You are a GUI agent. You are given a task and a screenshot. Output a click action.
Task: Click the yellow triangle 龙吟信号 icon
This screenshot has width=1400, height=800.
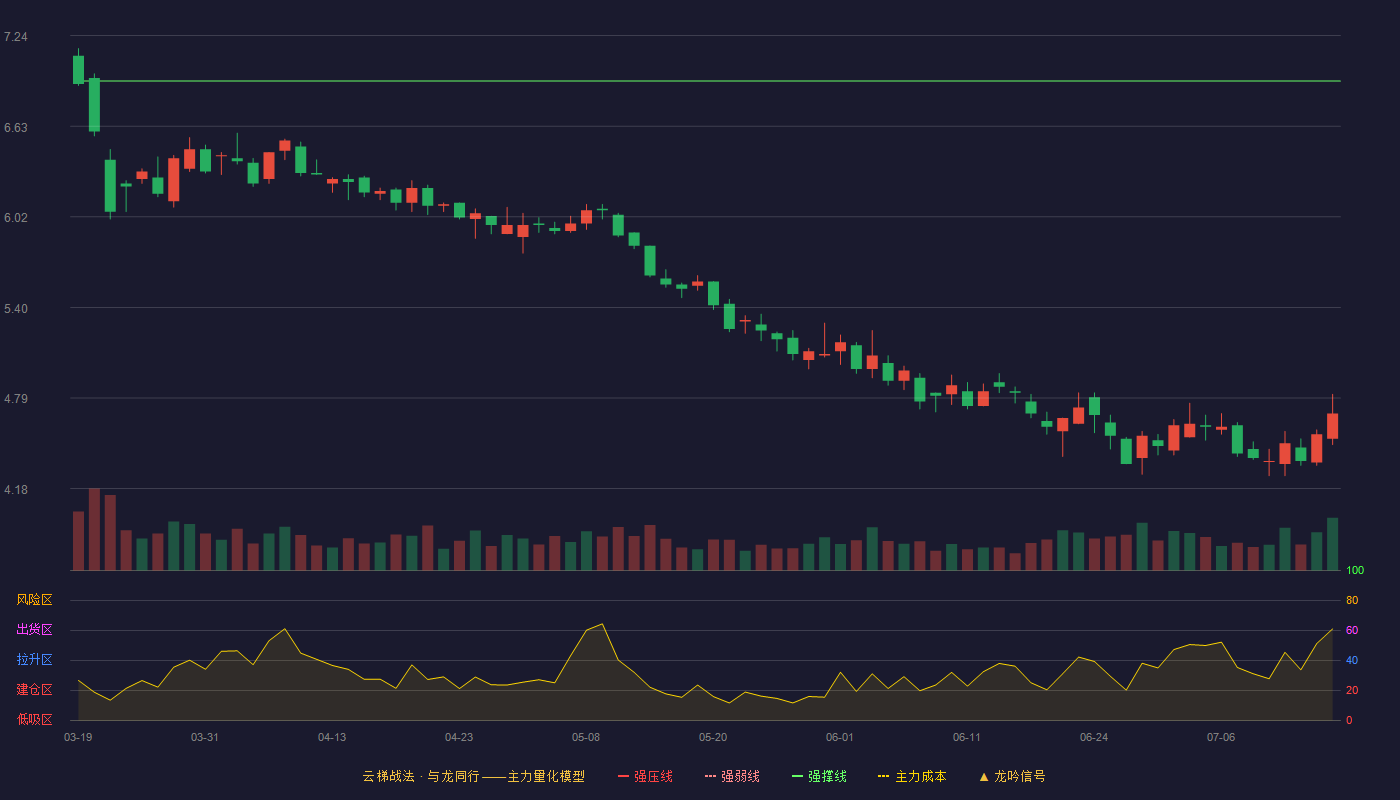[984, 776]
